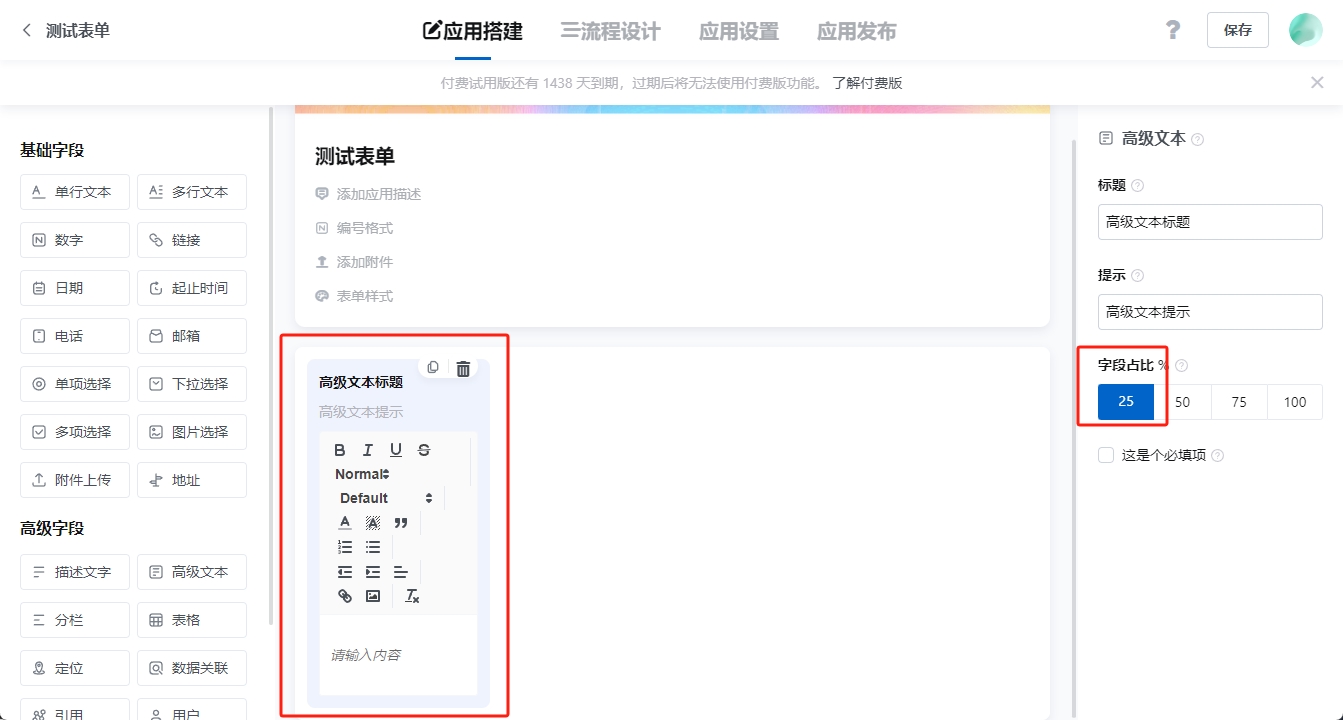Open the text alignment dropdown
This screenshot has height=720, width=1343.
[x=401, y=572]
